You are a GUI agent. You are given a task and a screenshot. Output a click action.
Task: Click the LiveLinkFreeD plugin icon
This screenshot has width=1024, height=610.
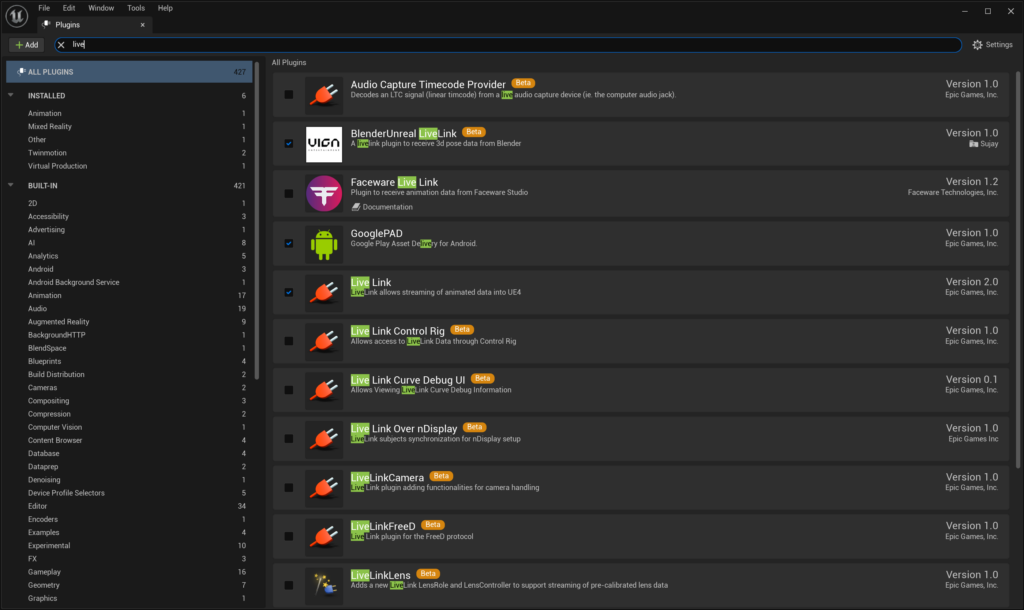pyautogui.click(x=324, y=537)
